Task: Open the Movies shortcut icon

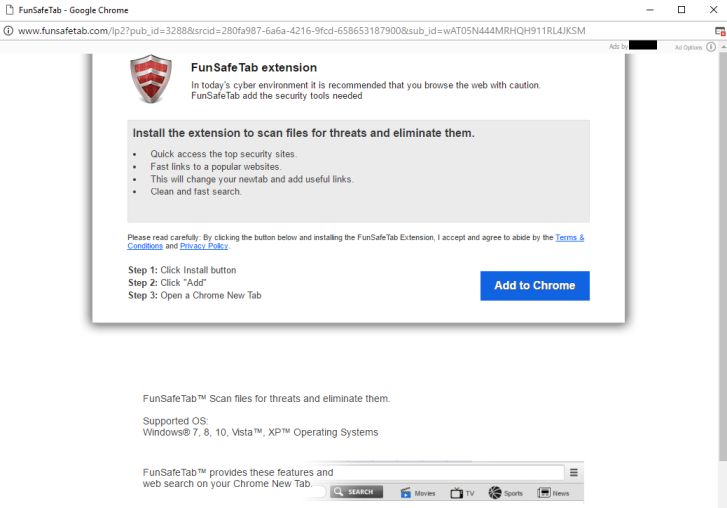Action: 406,493
